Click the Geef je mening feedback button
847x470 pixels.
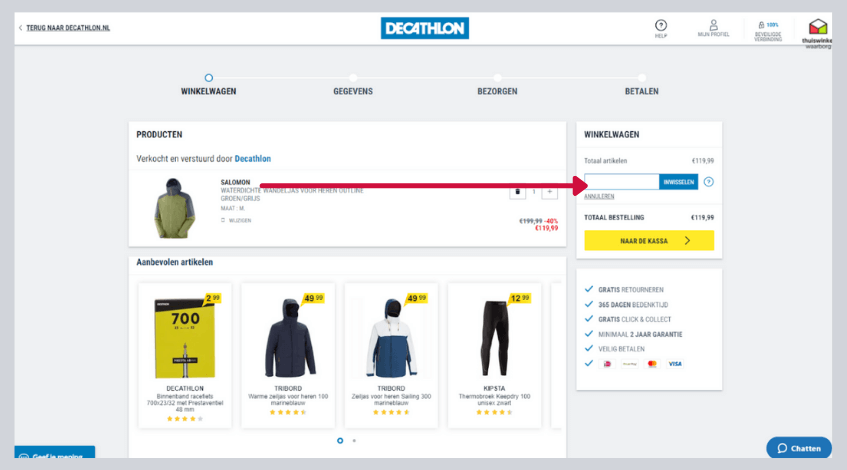[55, 453]
